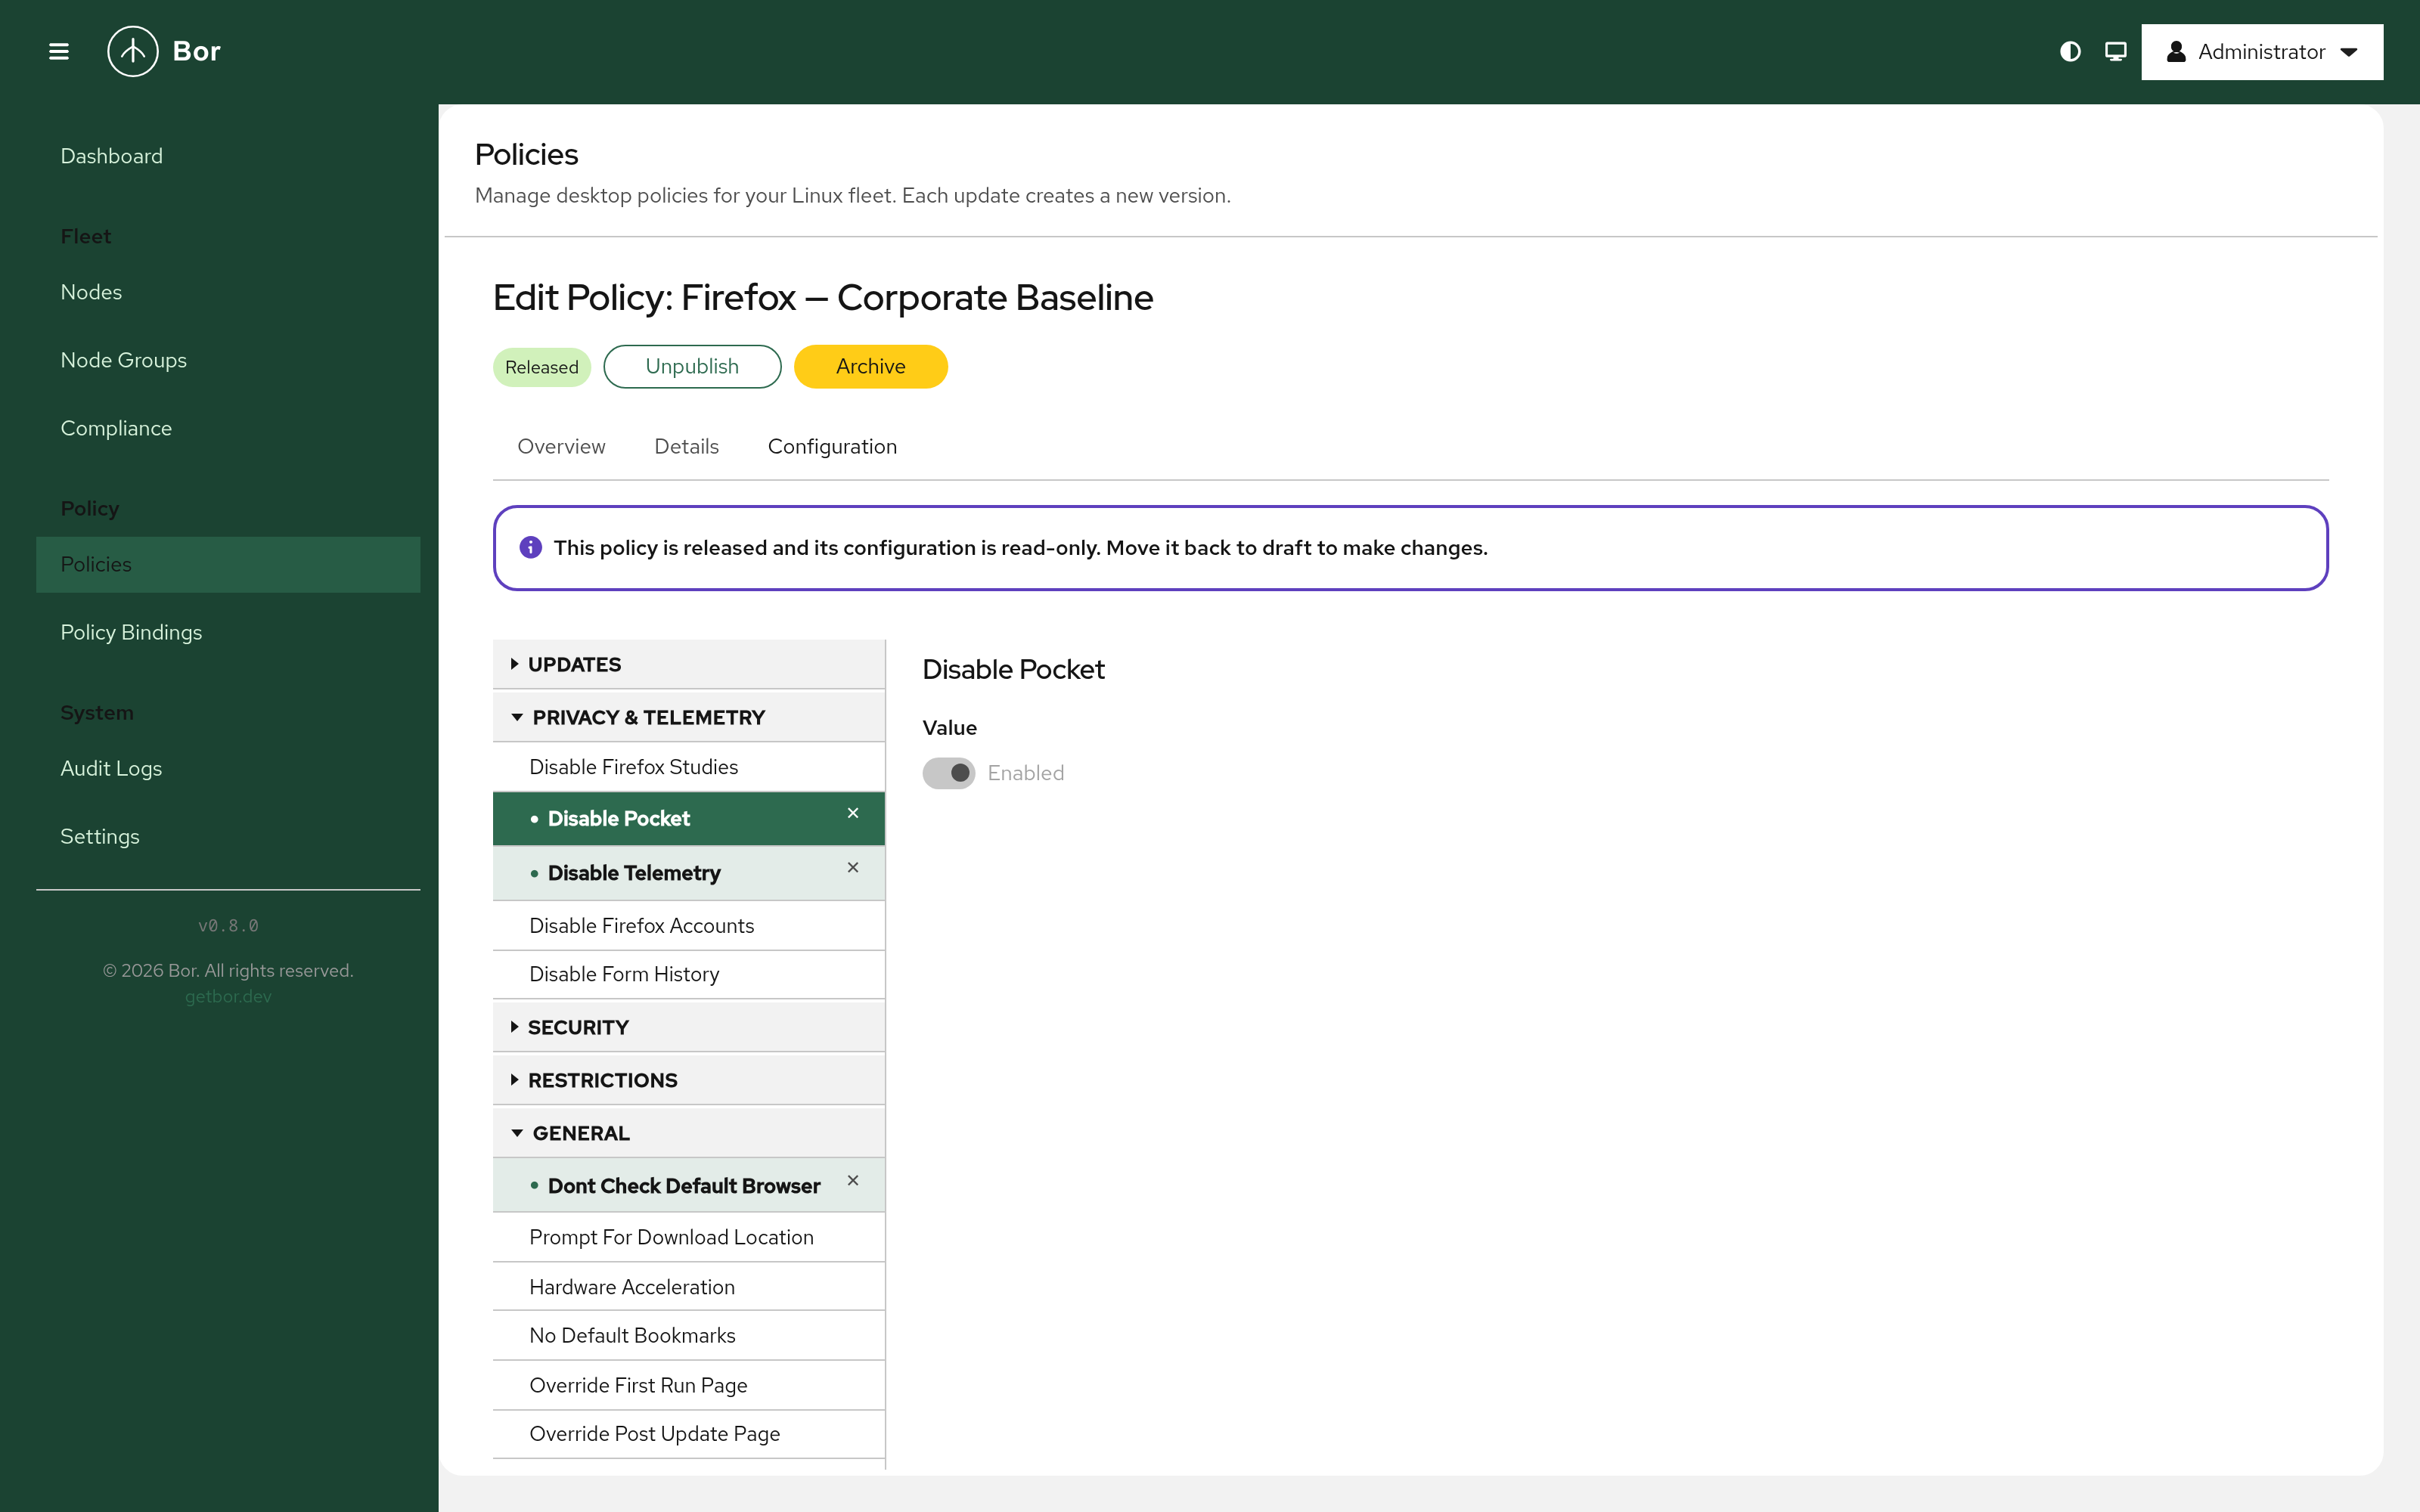Click the Released status badge
Viewport: 2420px width, 1512px height.
[x=542, y=367]
